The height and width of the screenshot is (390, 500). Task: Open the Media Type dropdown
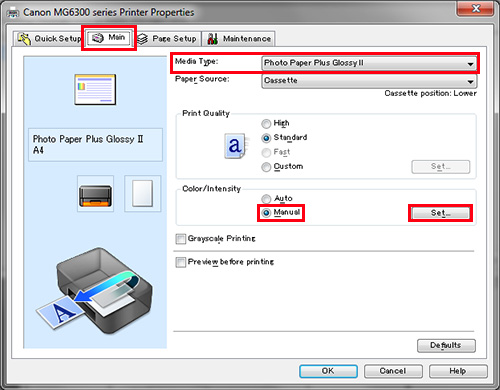369,63
